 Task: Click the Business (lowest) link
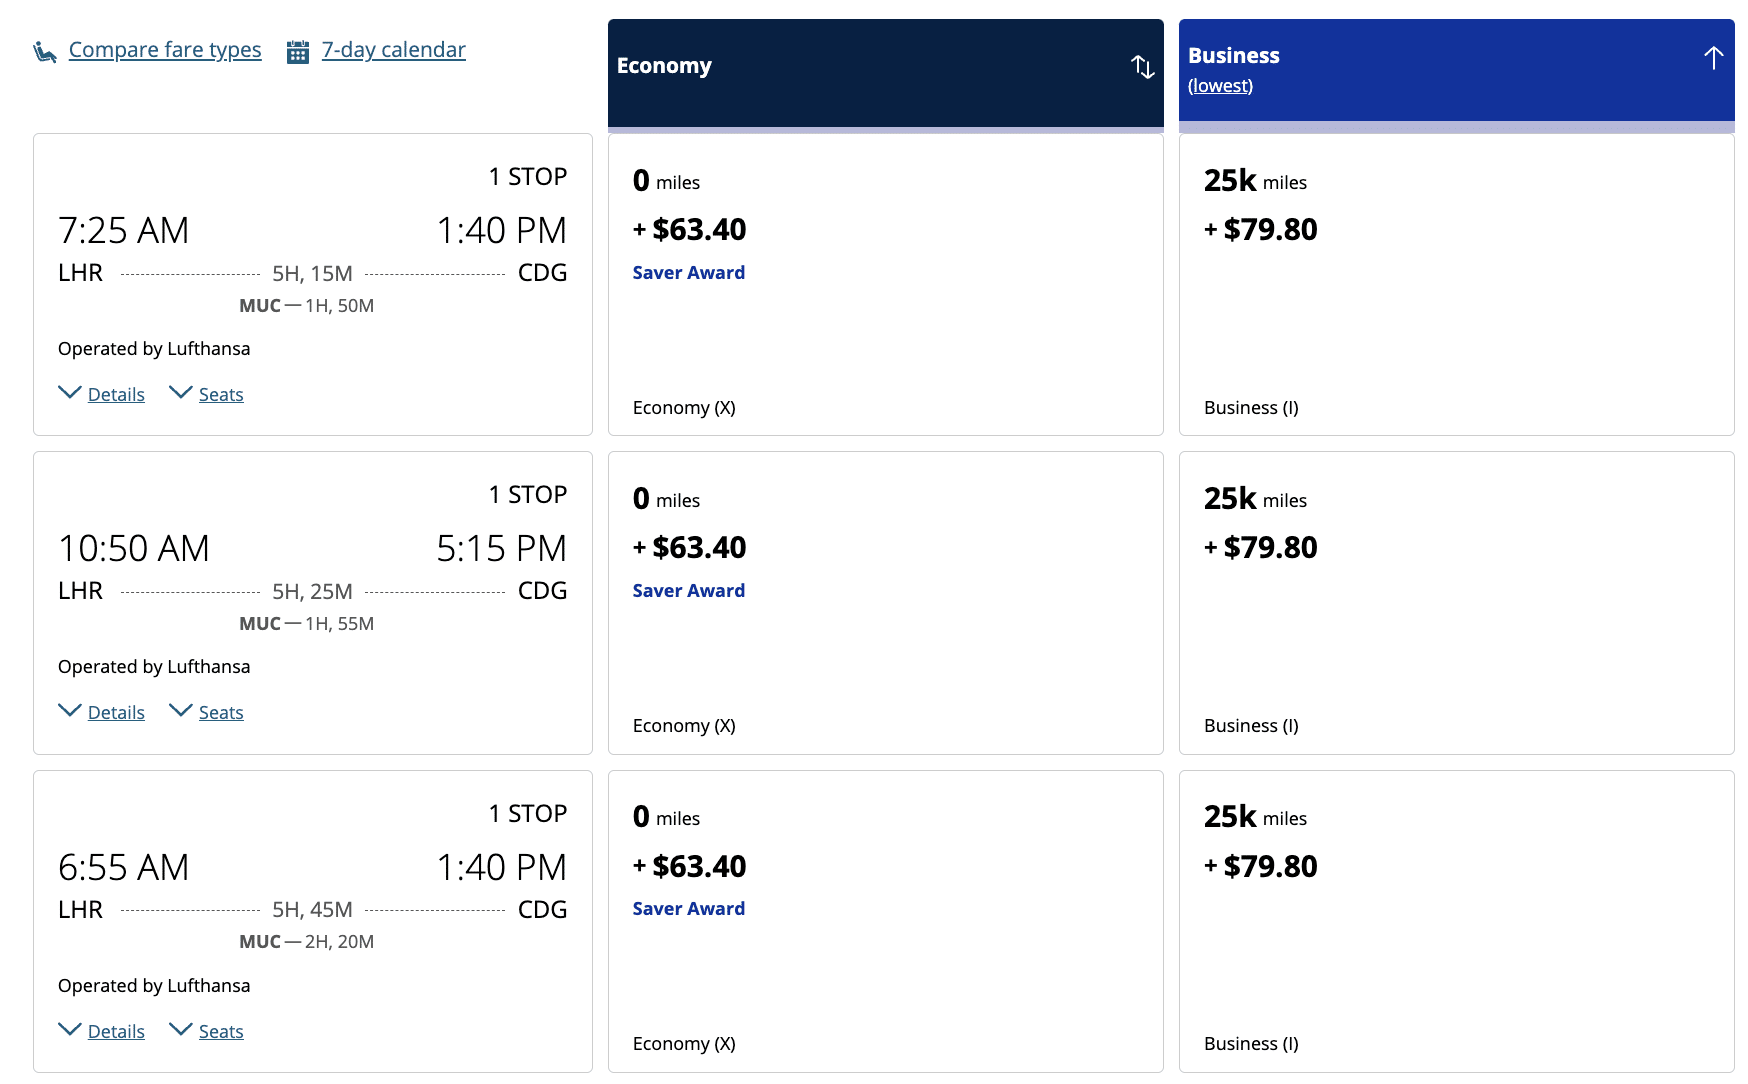point(1220,86)
